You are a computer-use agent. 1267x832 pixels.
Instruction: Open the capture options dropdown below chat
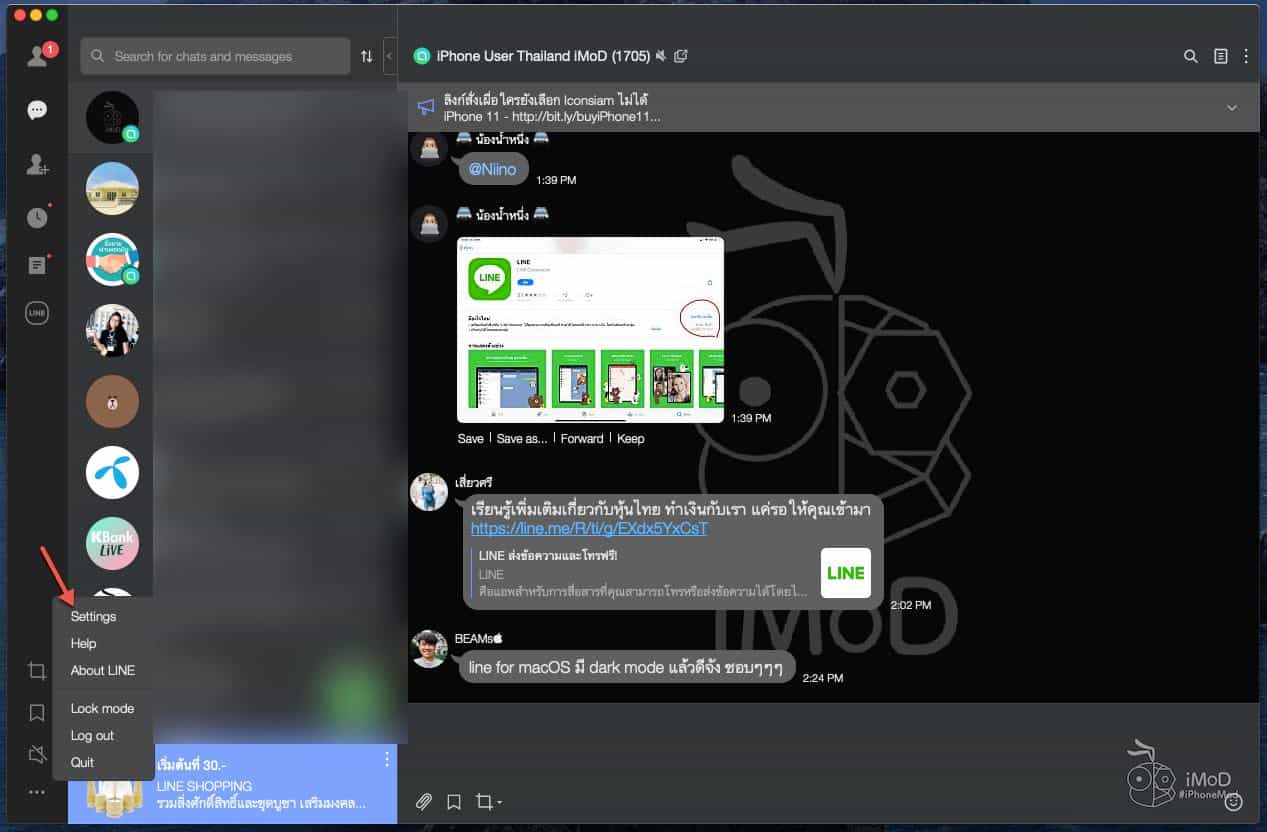point(489,801)
